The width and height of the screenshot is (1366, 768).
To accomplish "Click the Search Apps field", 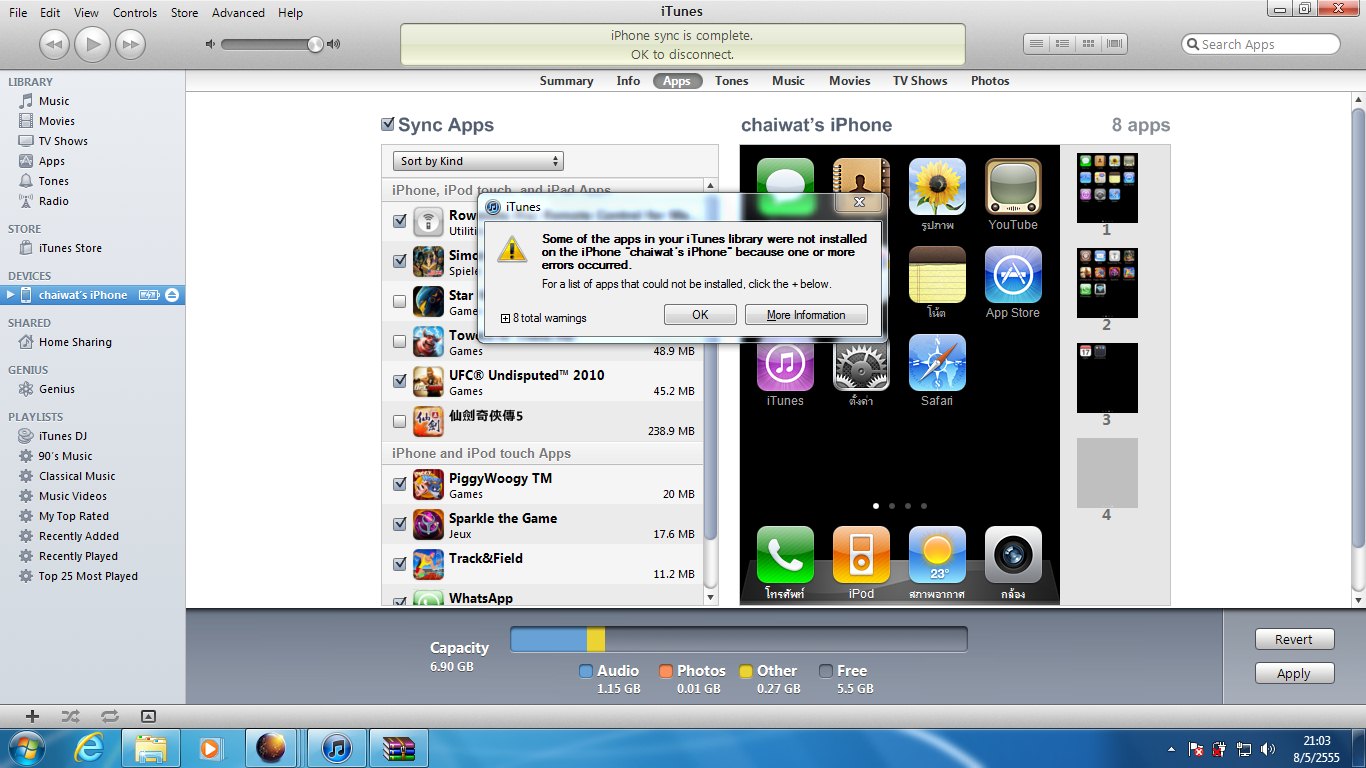I will coord(1261,44).
